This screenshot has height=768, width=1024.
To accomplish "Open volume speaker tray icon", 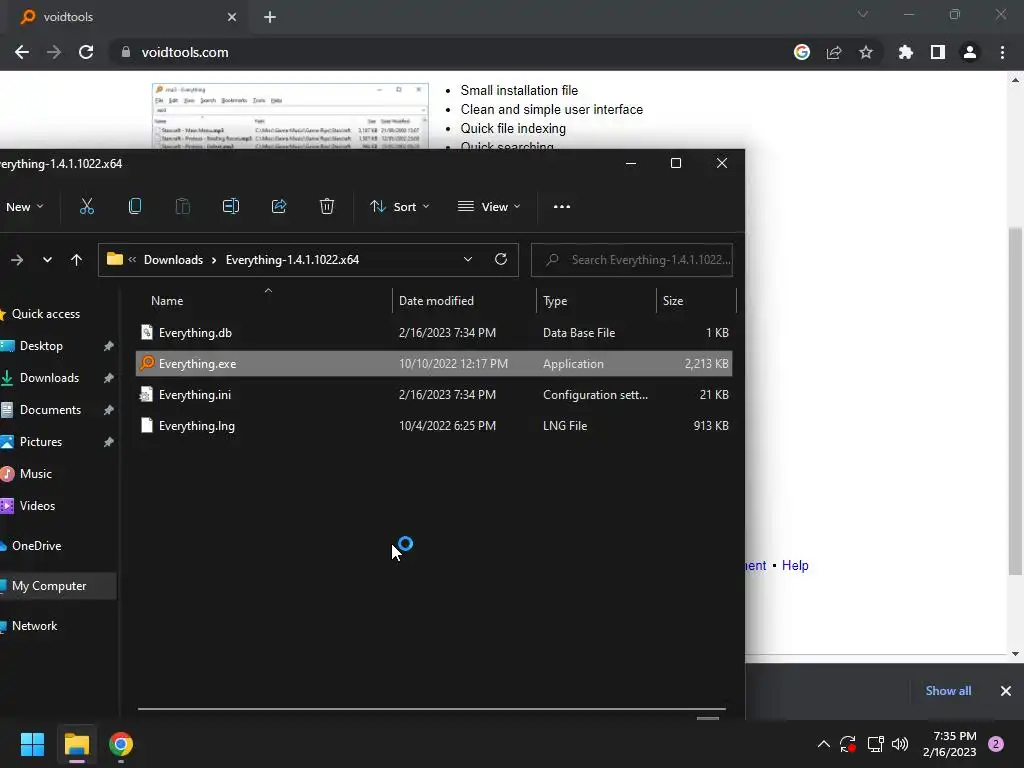I will [x=900, y=744].
